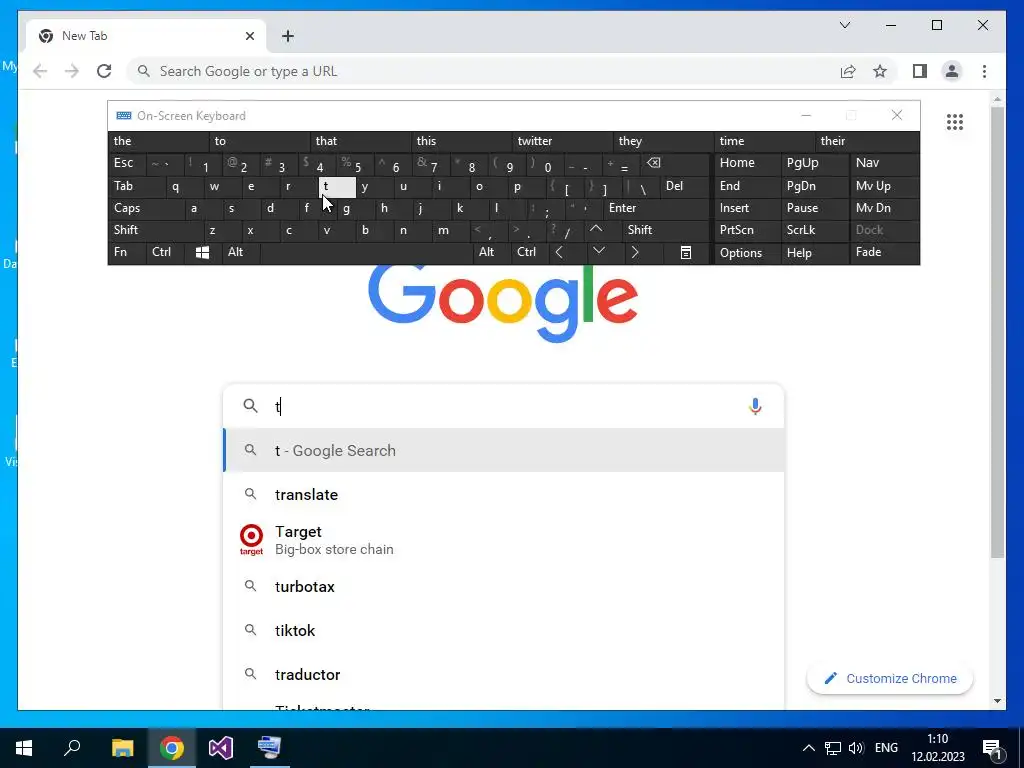
Task: Open the Google apps grid
Action: [955, 122]
